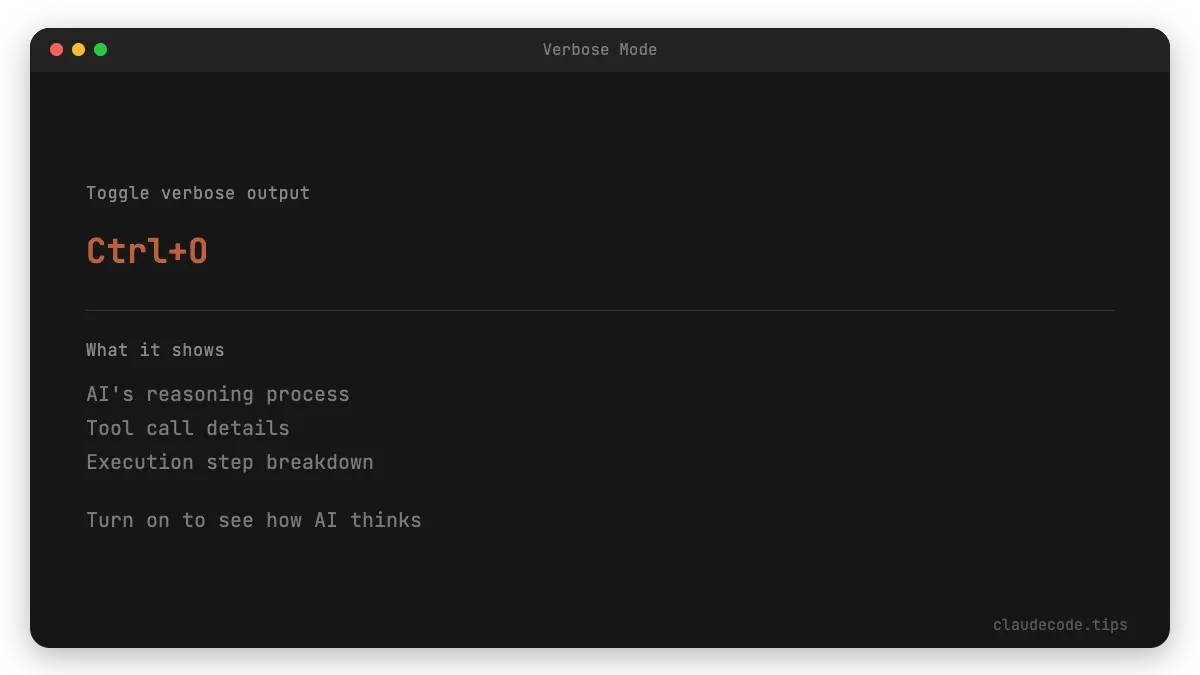This screenshot has width=1200, height=675.
Task: Click the word "breakdown" in the list
Action: (320, 462)
